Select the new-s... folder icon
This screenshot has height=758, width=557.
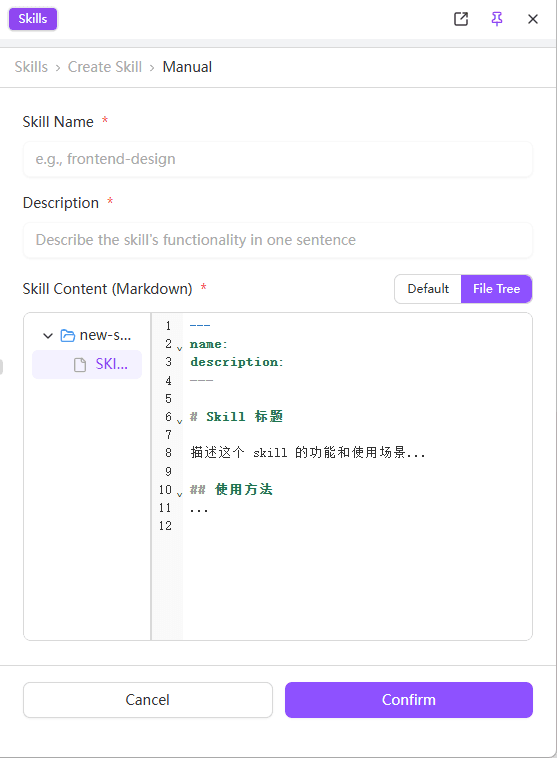click(68, 335)
